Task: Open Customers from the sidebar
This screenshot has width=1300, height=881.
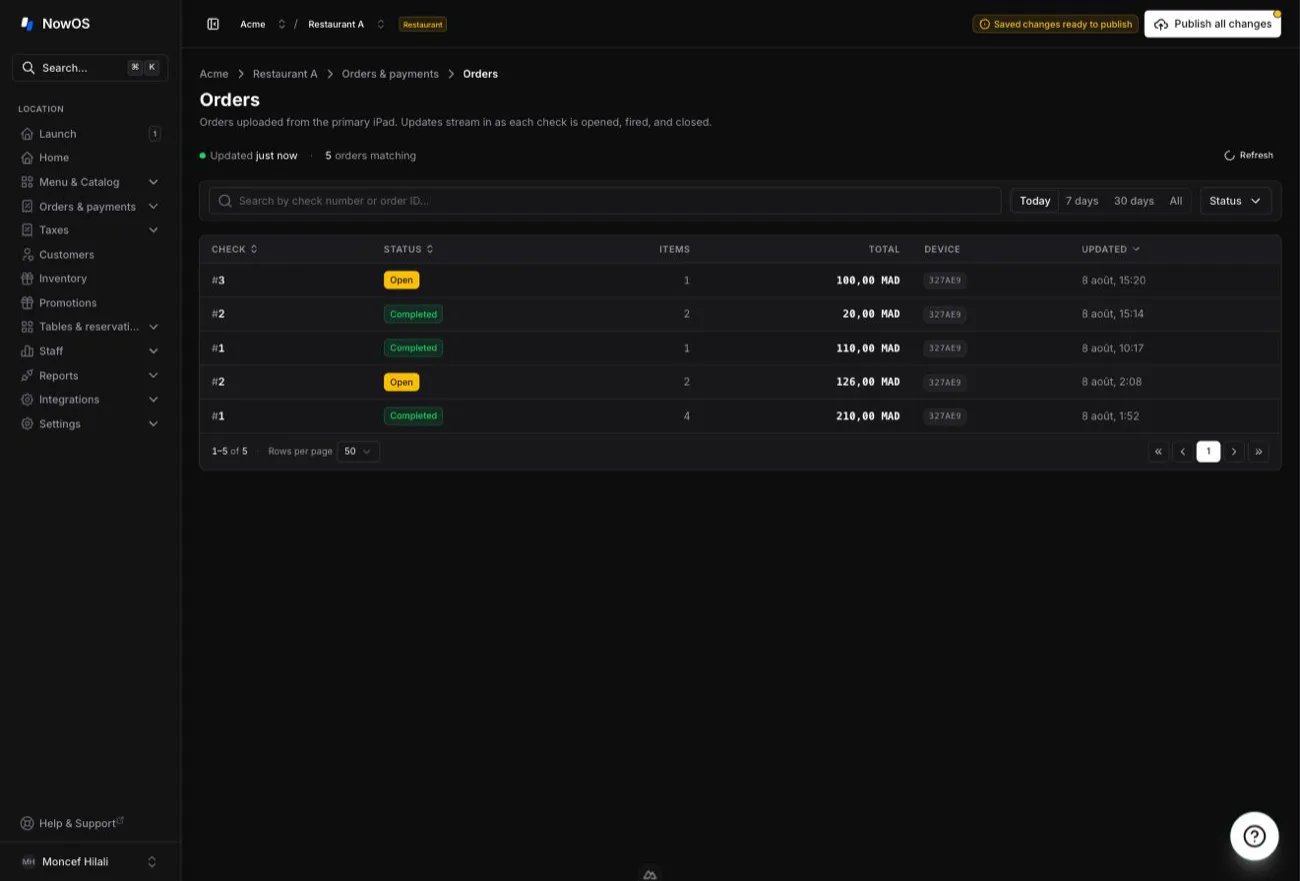Action: click(90, 255)
